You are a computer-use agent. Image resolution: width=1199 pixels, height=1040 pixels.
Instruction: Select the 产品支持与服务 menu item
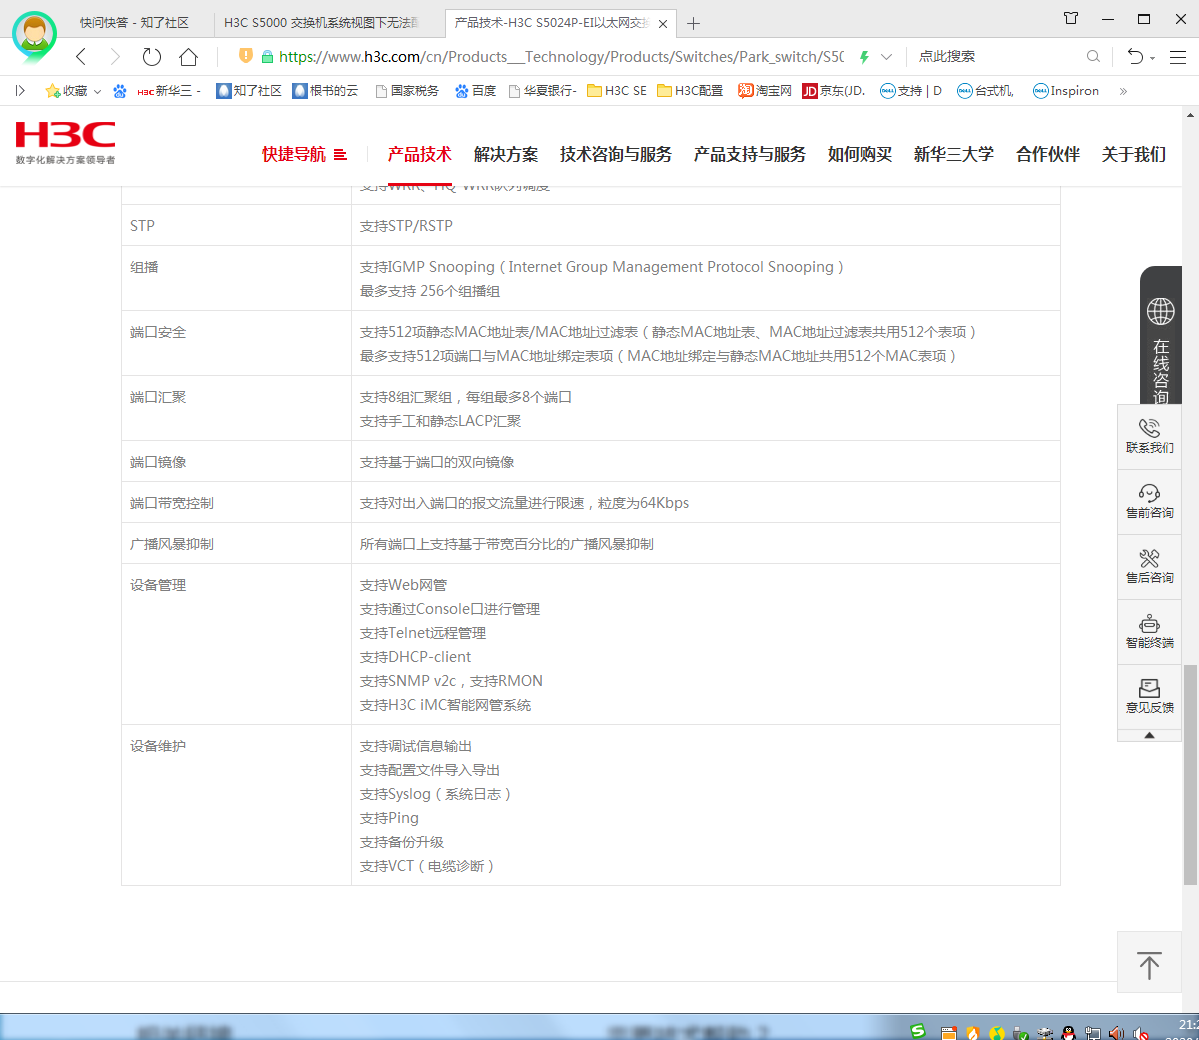(749, 154)
